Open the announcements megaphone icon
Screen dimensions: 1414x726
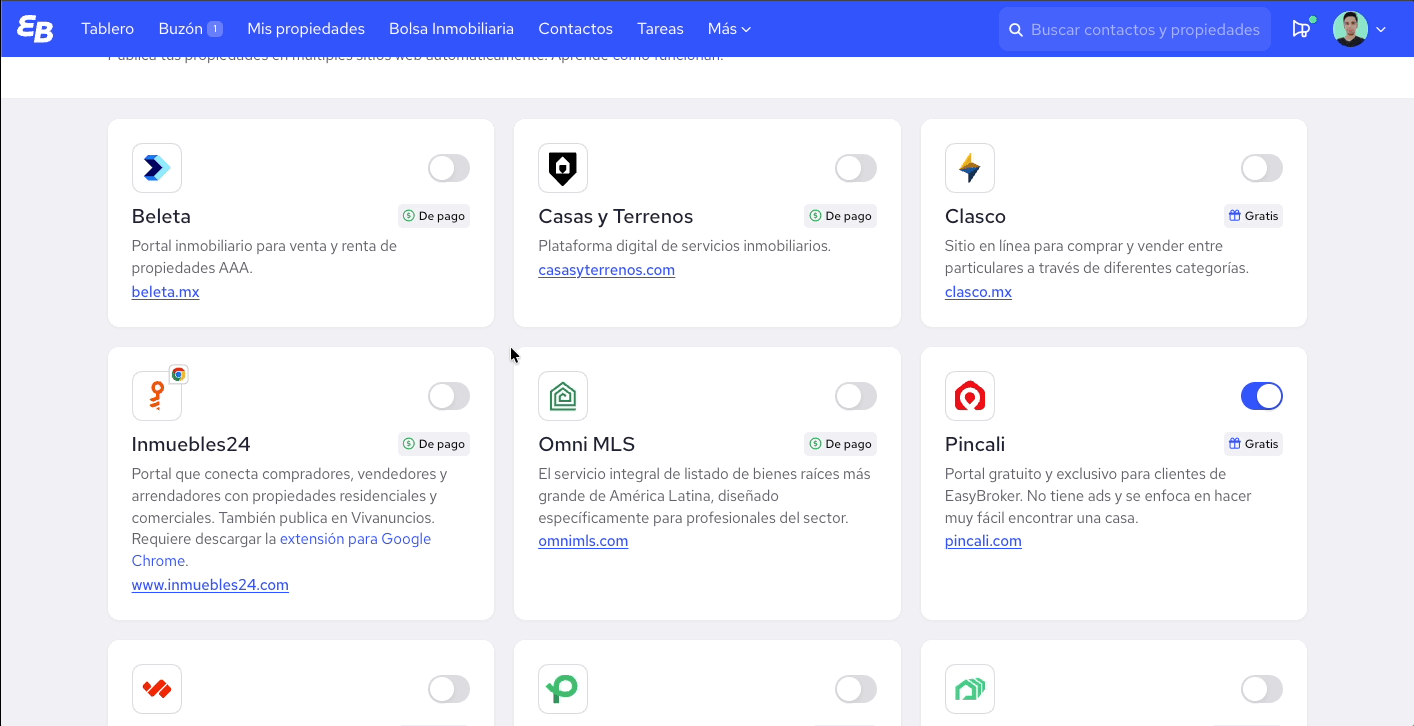(x=1301, y=29)
